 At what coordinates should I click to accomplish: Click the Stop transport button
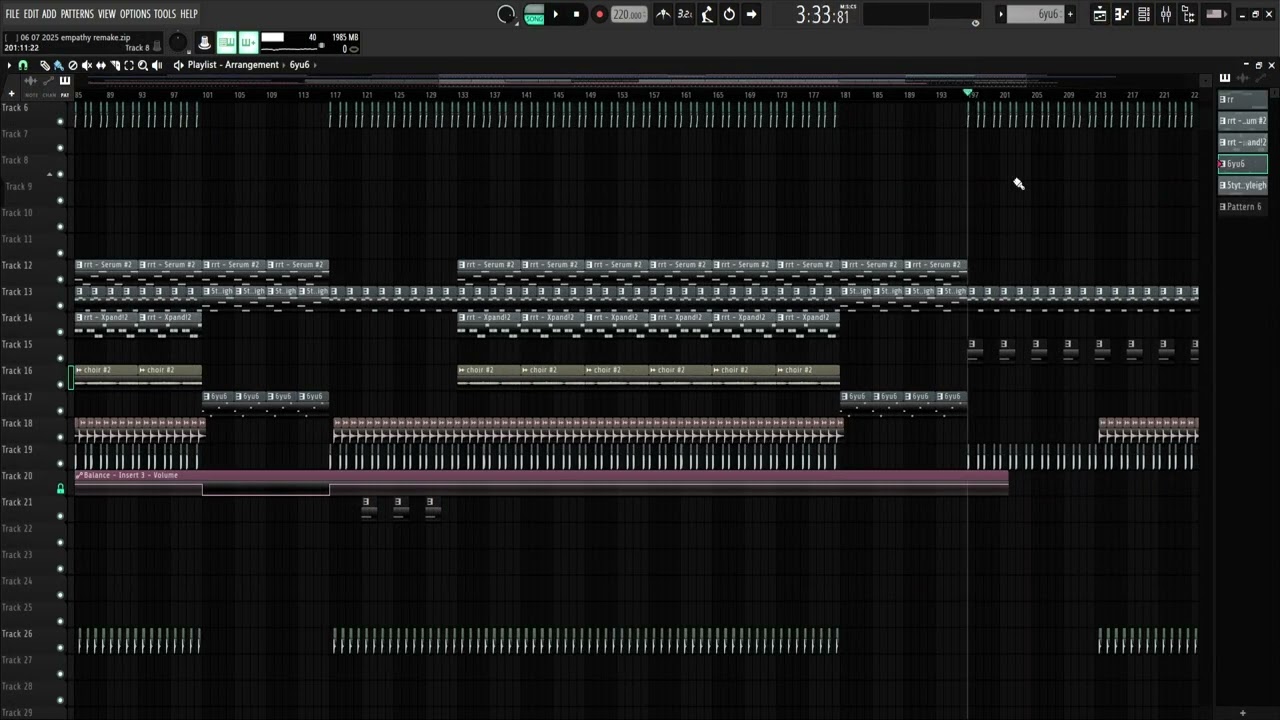point(576,14)
